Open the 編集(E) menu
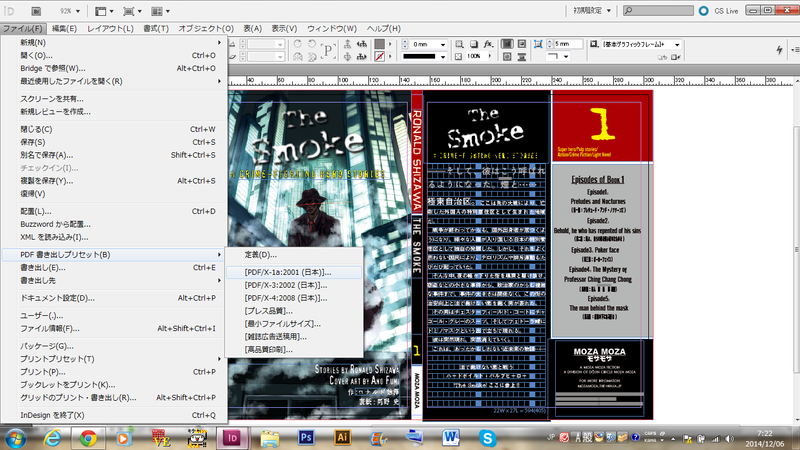Screen dimensions: 800x450 coord(64,29)
